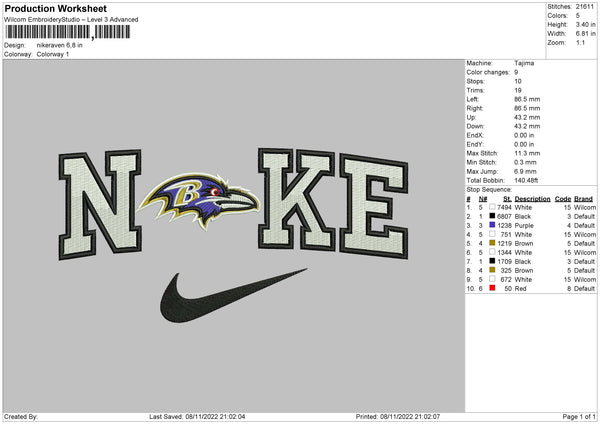Image resolution: width=600 pixels, height=424 pixels.
Task: Click stitch count 6807 in row 2
Action: (x=504, y=217)
